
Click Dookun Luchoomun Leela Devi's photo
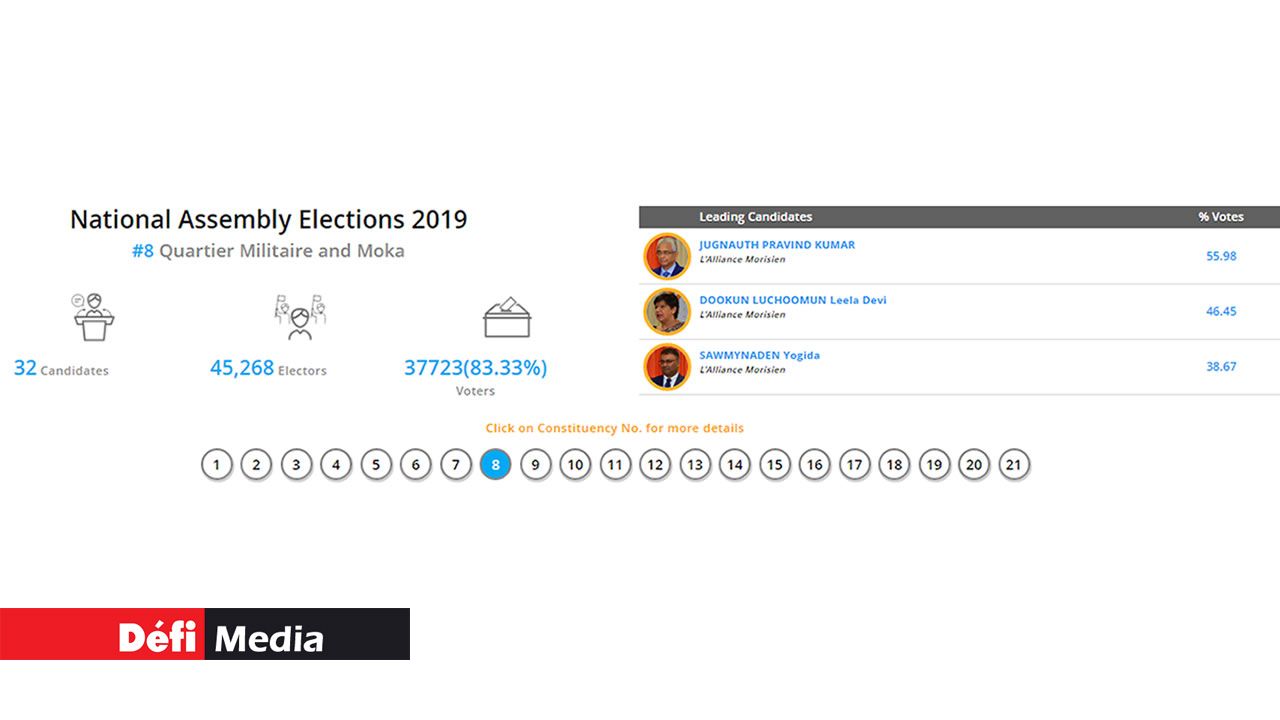click(667, 311)
